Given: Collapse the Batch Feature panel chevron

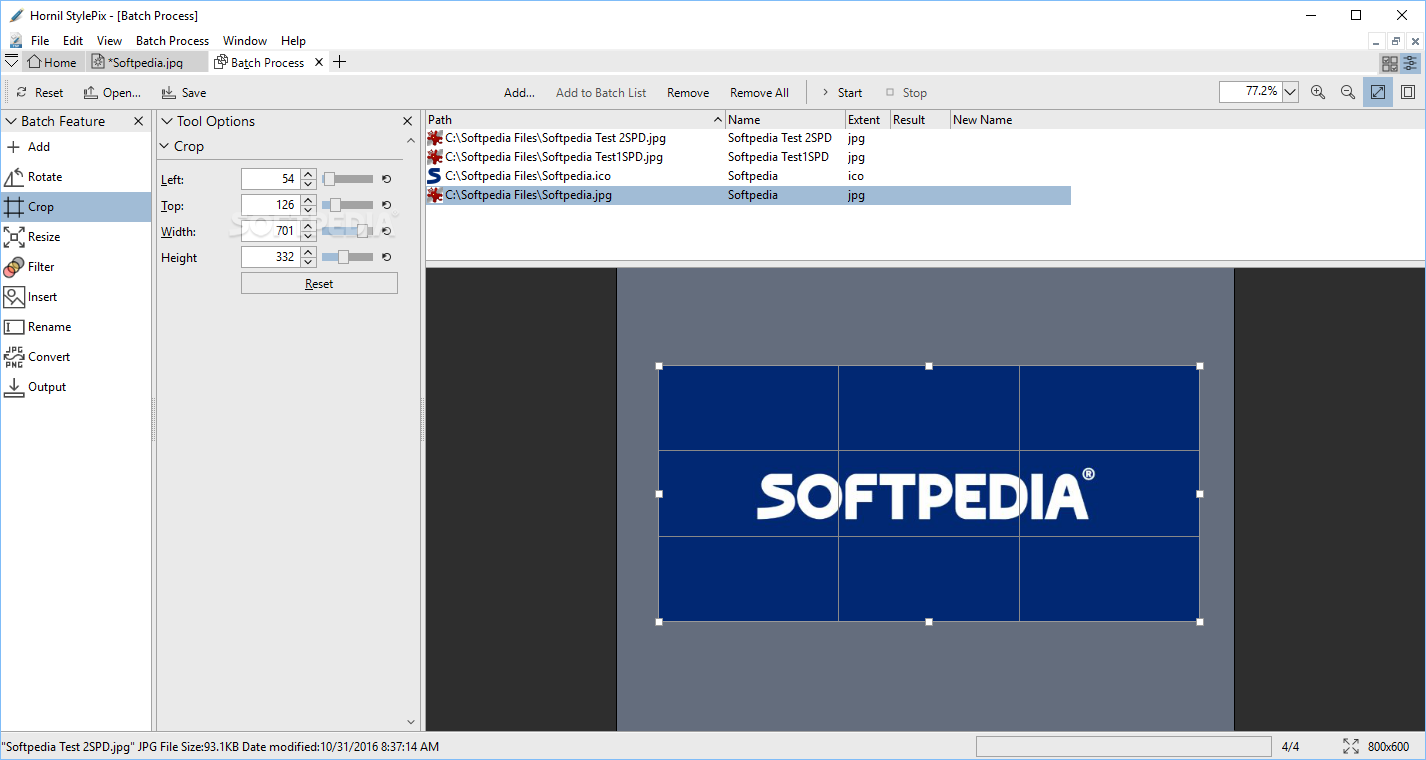Looking at the screenshot, I should 11,121.
